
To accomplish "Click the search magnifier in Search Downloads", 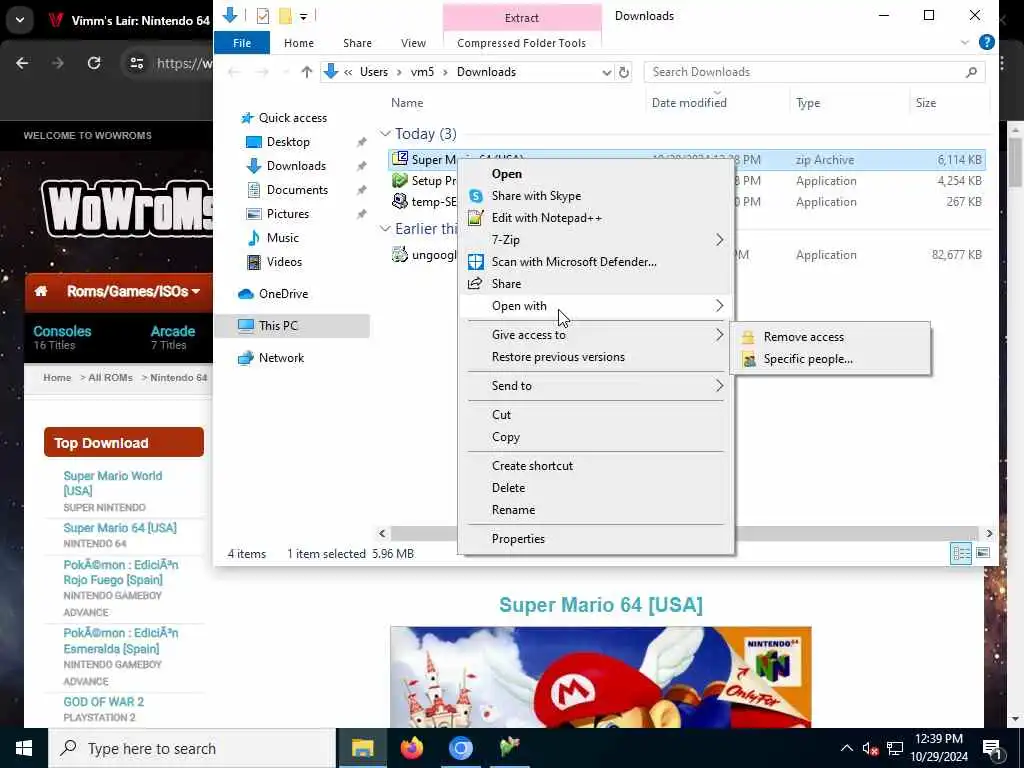I will pos(971,72).
